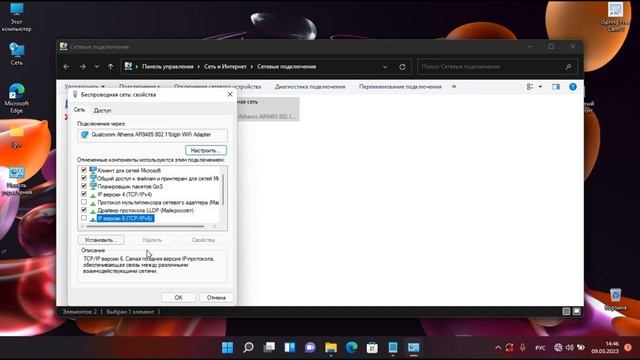Open Task View on taskbar
Screen dimensions: 640x360
point(269,347)
